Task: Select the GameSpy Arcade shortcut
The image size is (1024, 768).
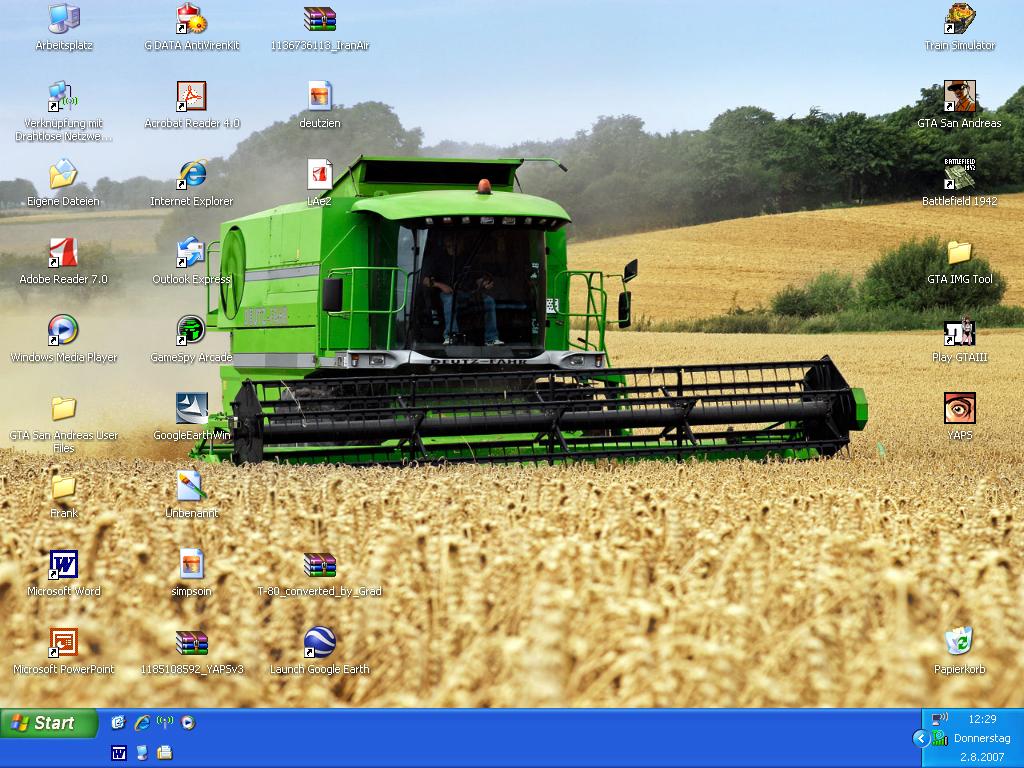Action: click(x=191, y=331)
